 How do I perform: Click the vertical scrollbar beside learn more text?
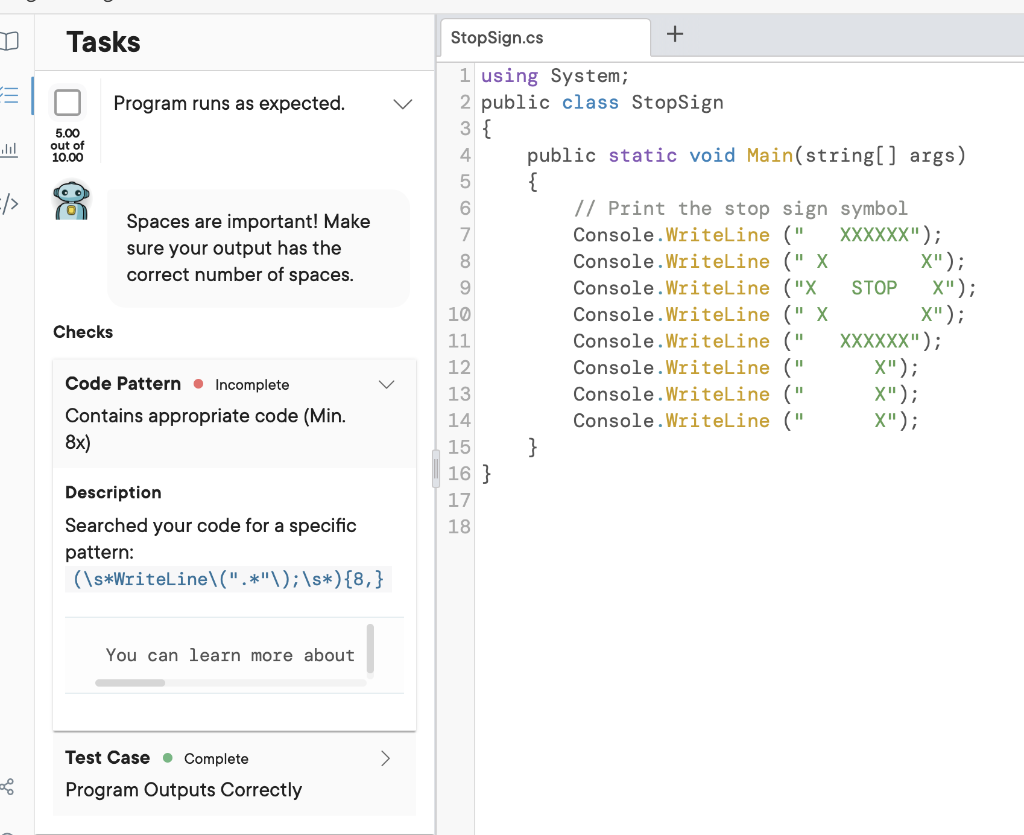point(370,648)
